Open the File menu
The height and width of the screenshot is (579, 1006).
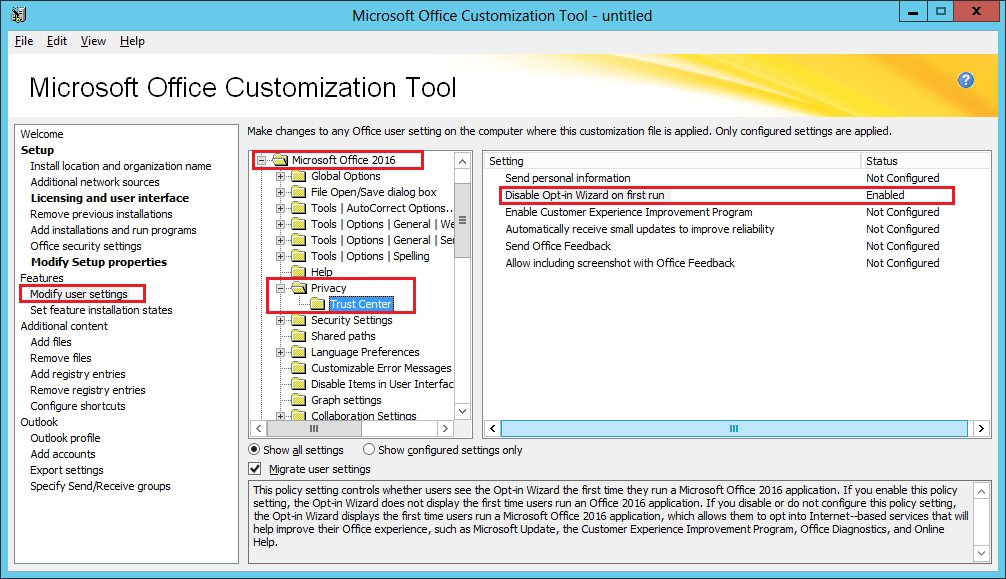pyautogui.click(x=24, y=41)
